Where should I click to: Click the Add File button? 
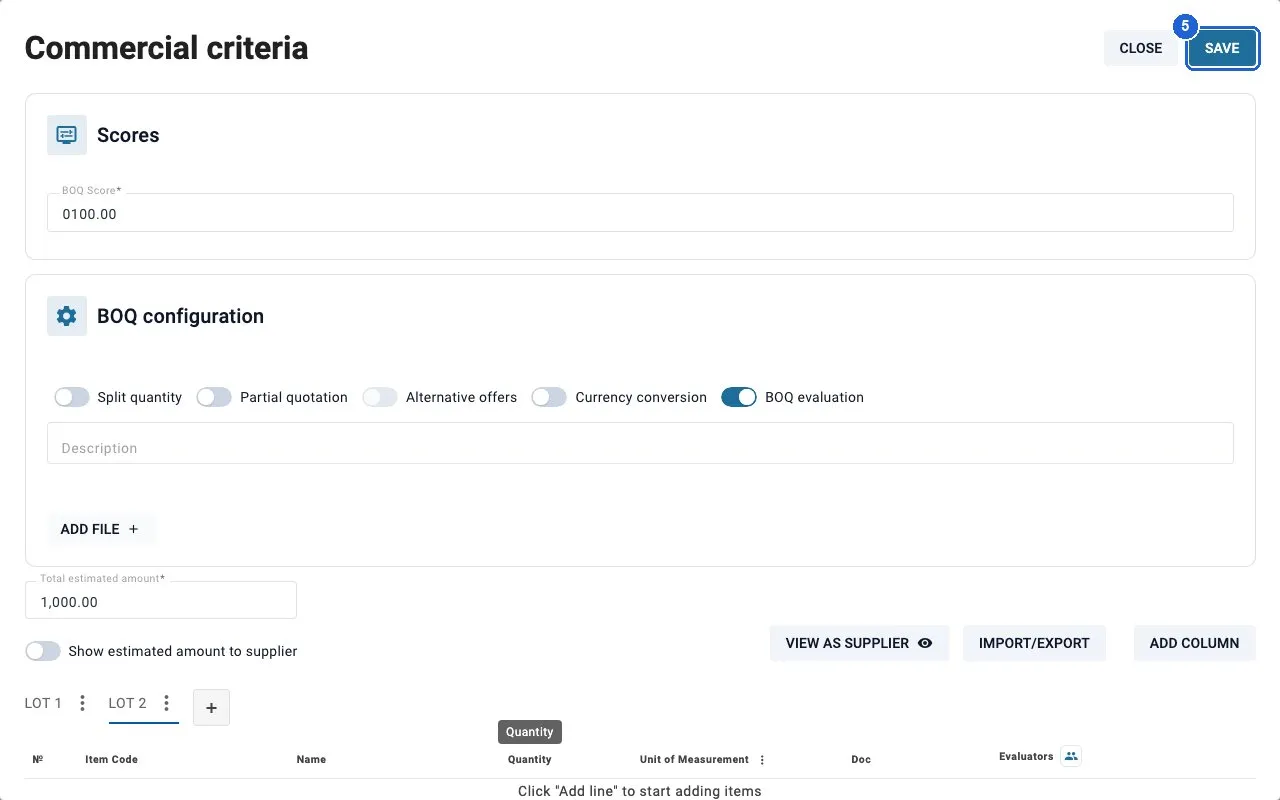point(100,529)
